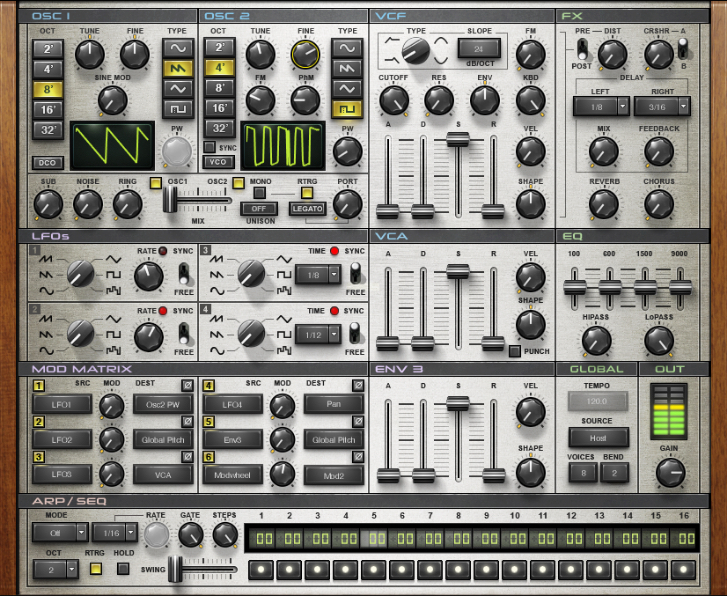The width and height of the screenshot is (727, 596).
Task: Open LFO 4 time 1/12 dropdown
Action: click(318, 334)
